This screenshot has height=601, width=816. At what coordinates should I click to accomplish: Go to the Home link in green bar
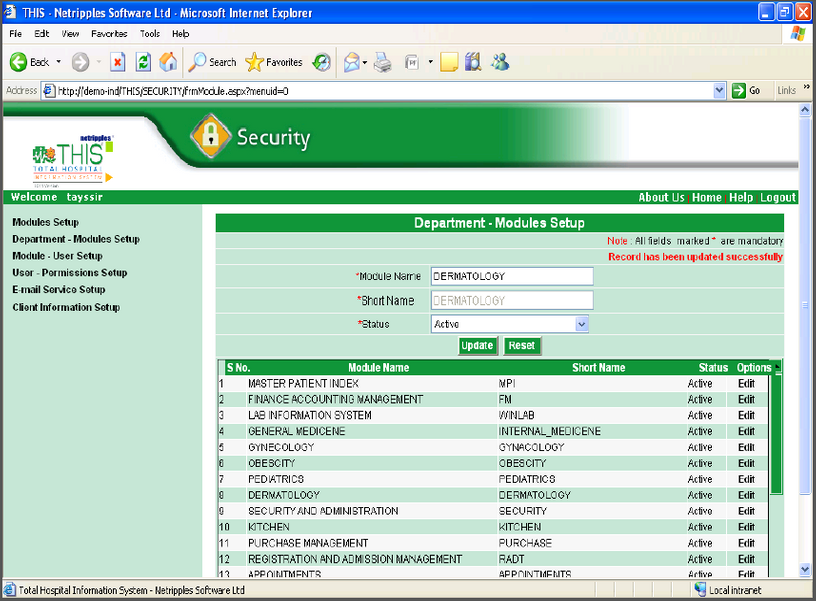[x=707, y=198]
